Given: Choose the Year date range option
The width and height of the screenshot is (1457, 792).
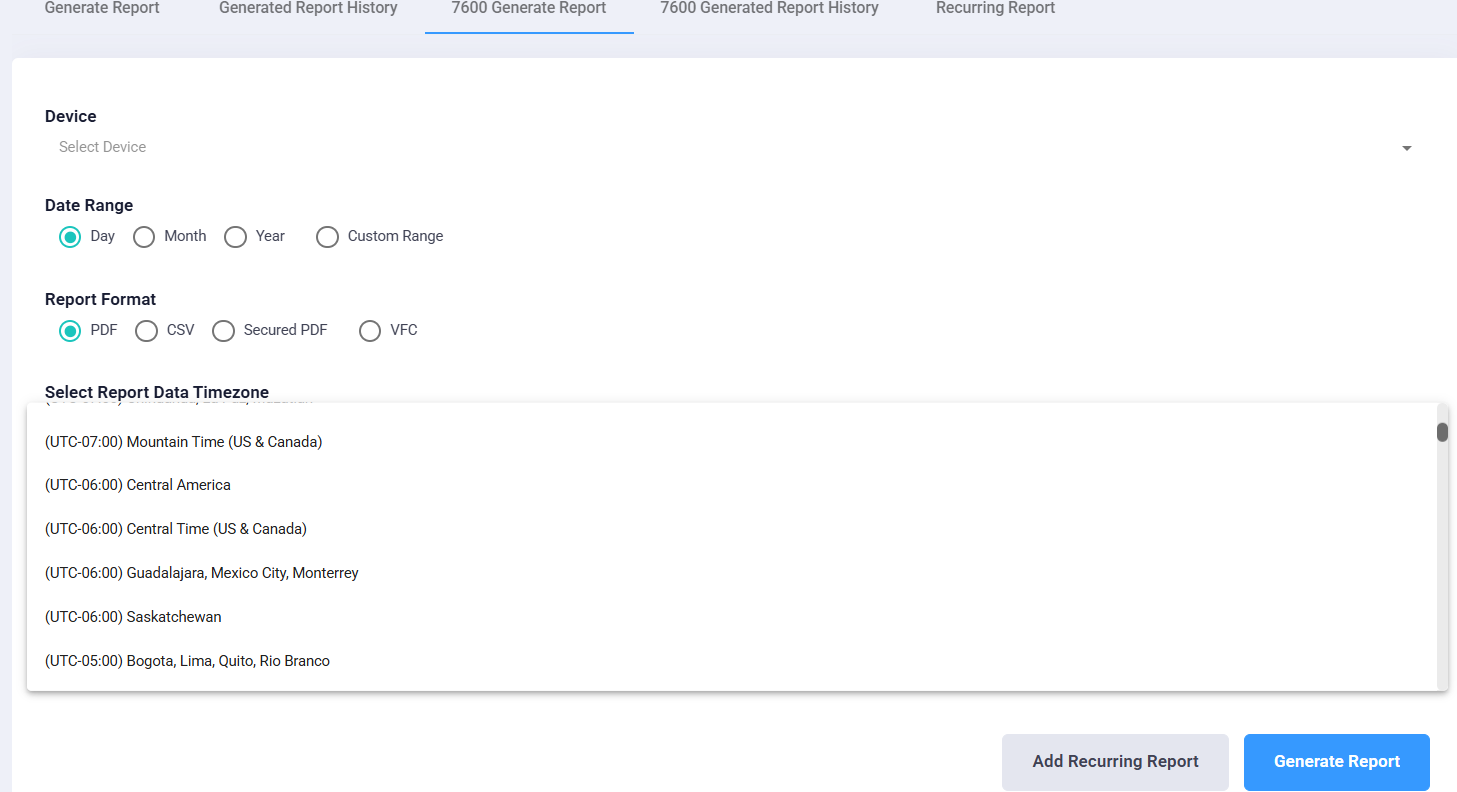Looking at the screenshot, I should (x=235, y=237).
